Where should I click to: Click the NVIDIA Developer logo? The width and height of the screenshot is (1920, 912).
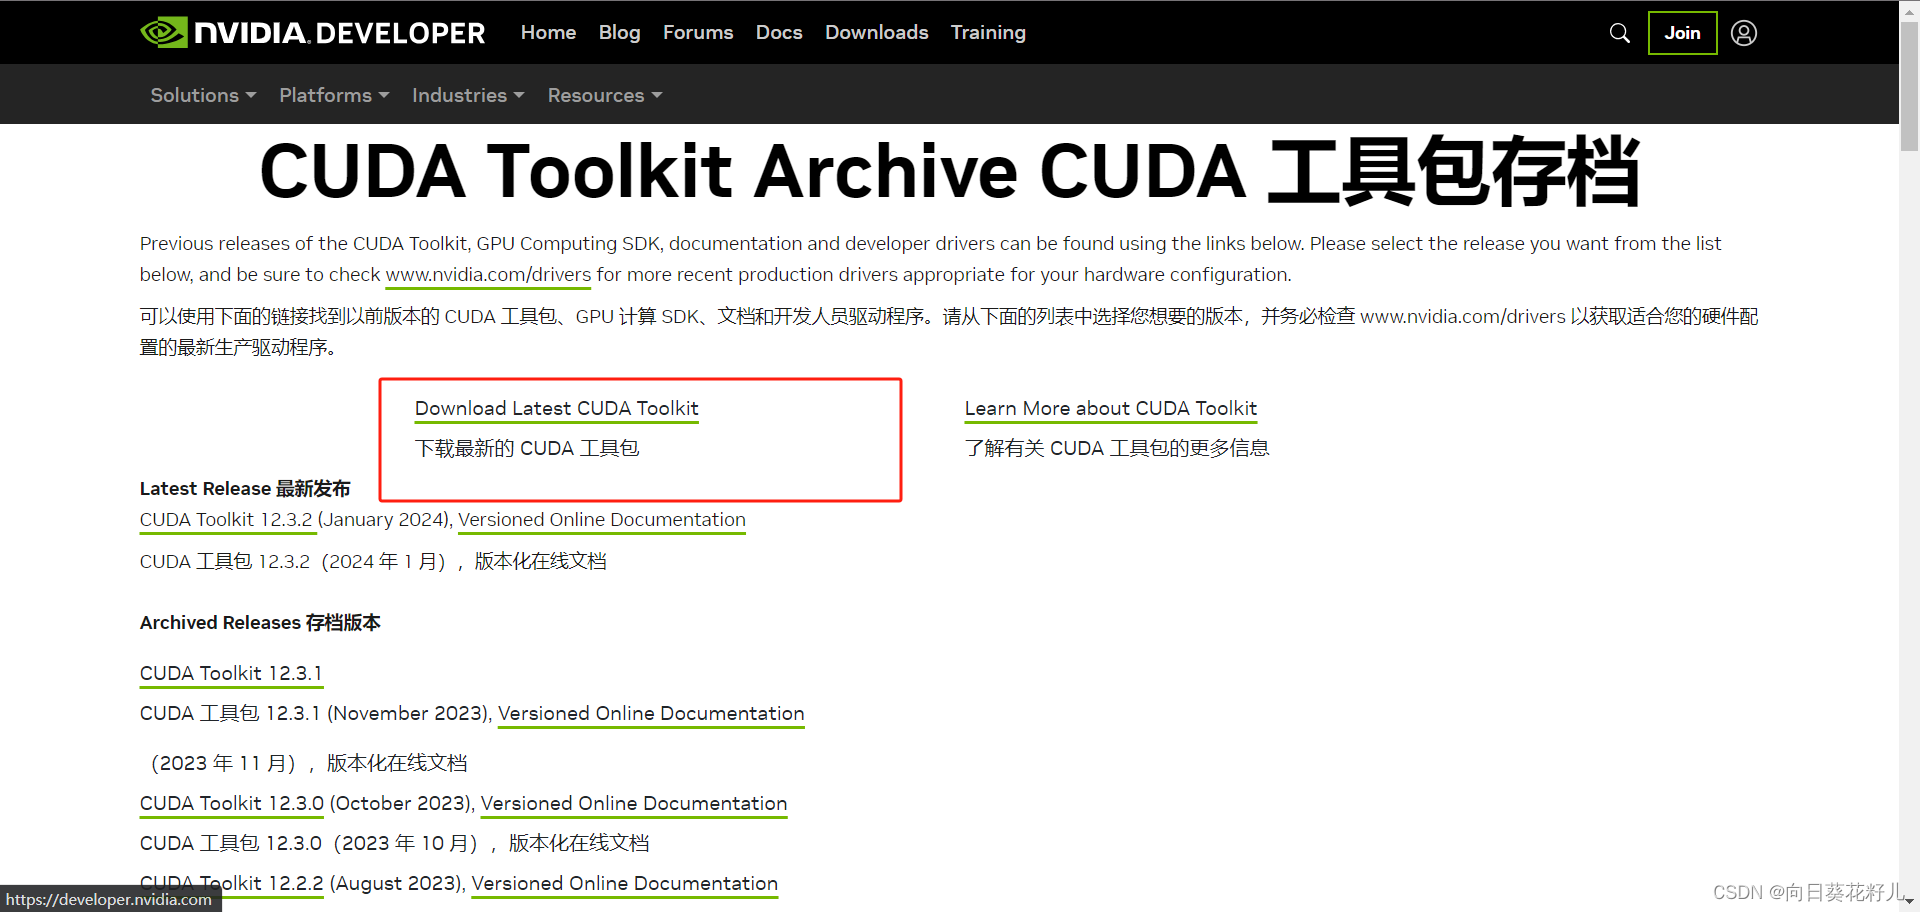click(313, 33)
